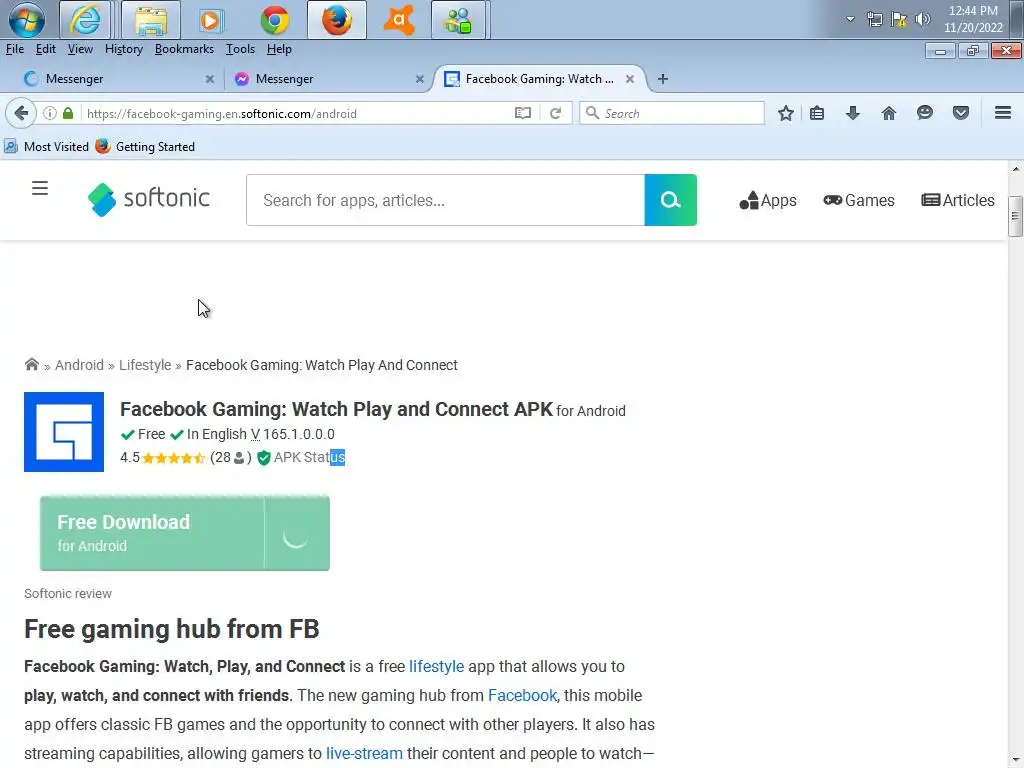
Task: Show site information icon in URL bar
Action: [x=50, y=113]
